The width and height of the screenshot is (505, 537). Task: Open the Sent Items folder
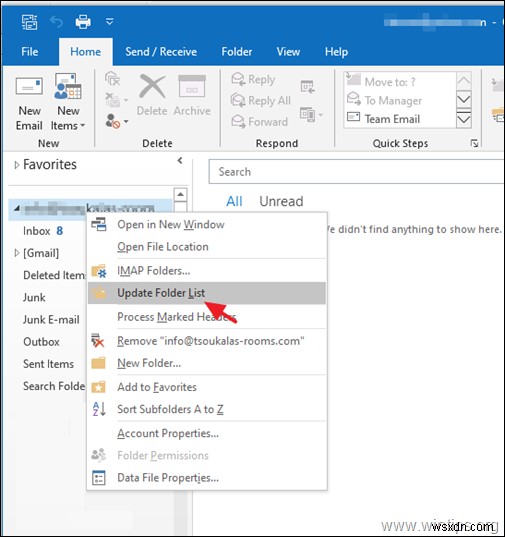48,364
